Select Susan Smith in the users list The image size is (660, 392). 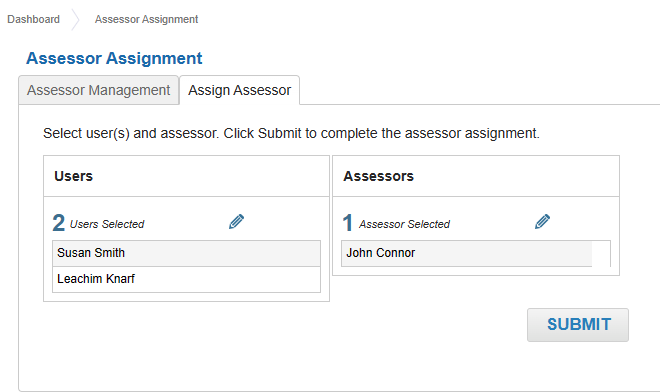click(186, 253)
